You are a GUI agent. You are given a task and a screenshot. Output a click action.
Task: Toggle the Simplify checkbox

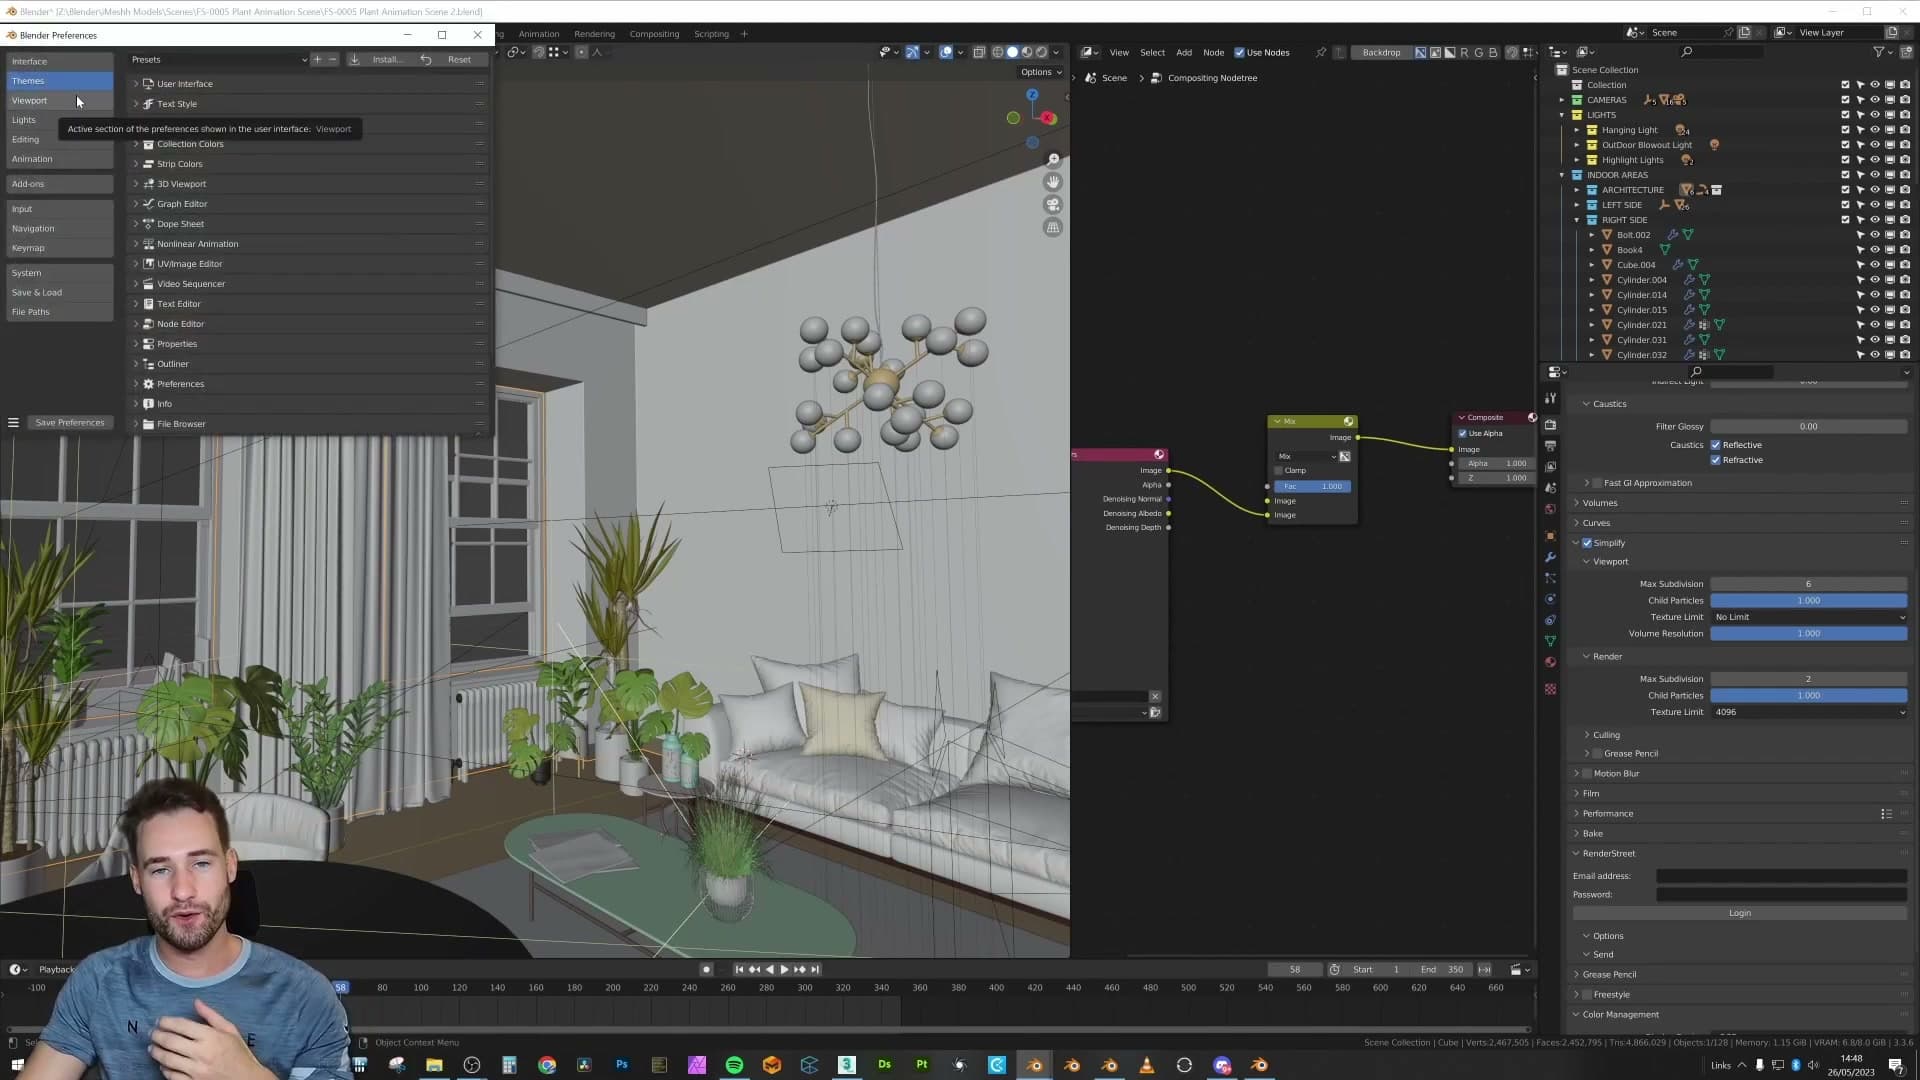point(1587,543)
